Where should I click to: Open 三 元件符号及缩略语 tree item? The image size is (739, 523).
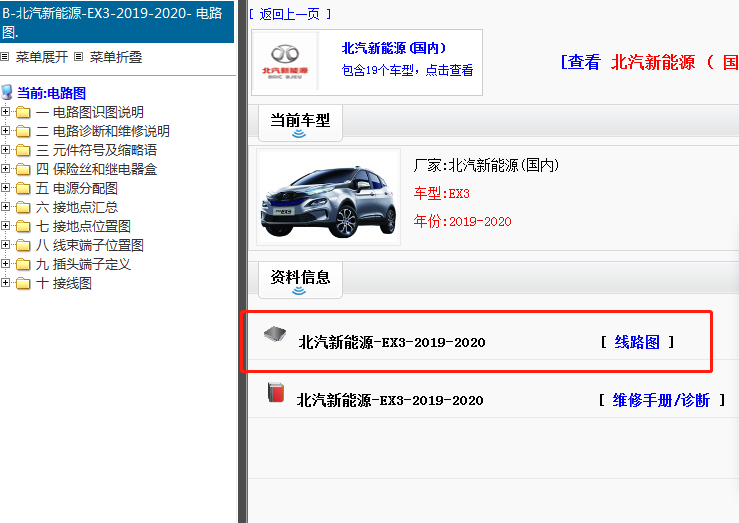(x=96, y=150)
